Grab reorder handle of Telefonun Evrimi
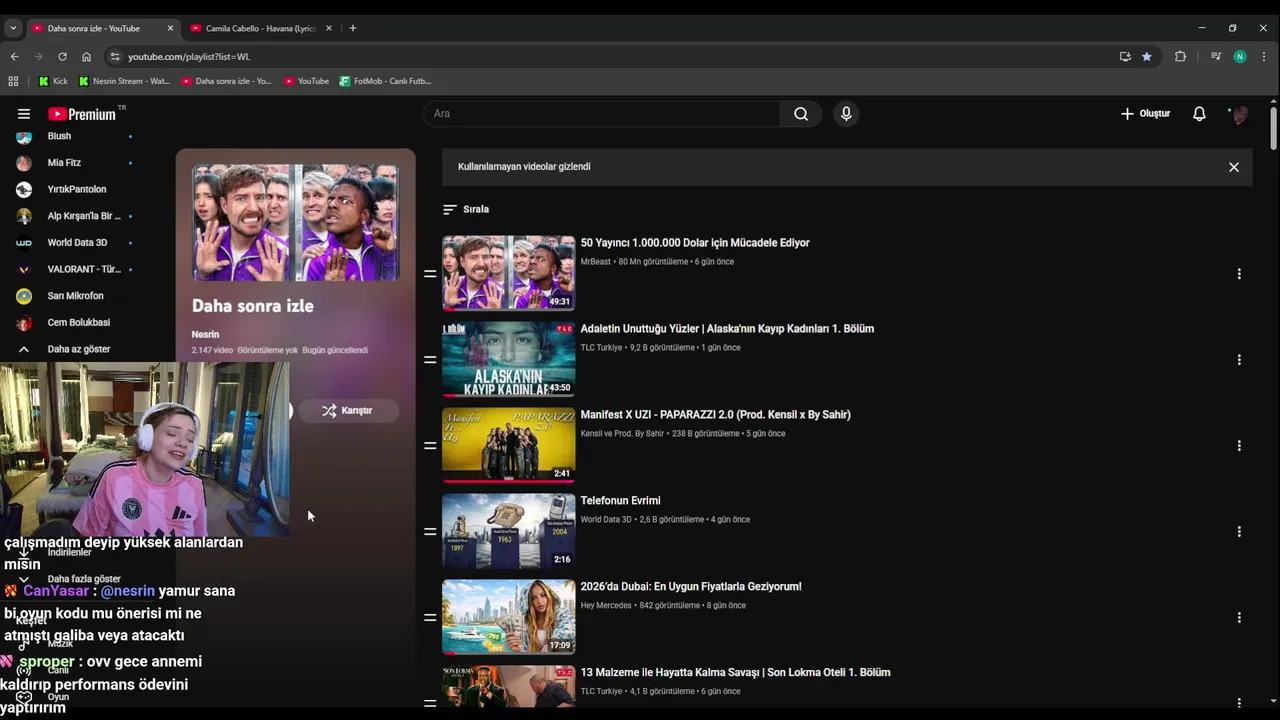The height and width of the screenshot is (720, 1280). point(430,532)
